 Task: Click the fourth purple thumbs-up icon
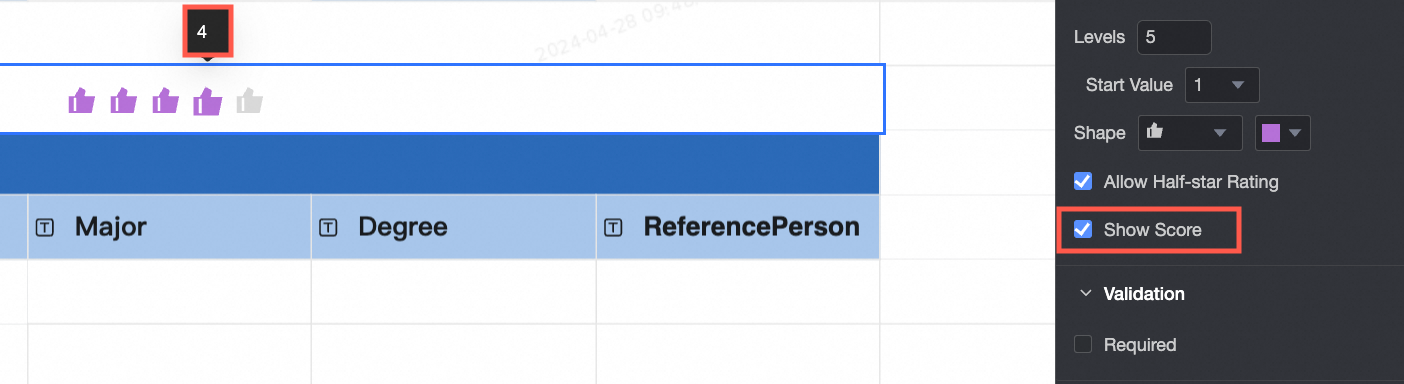[x=207, y=101]
